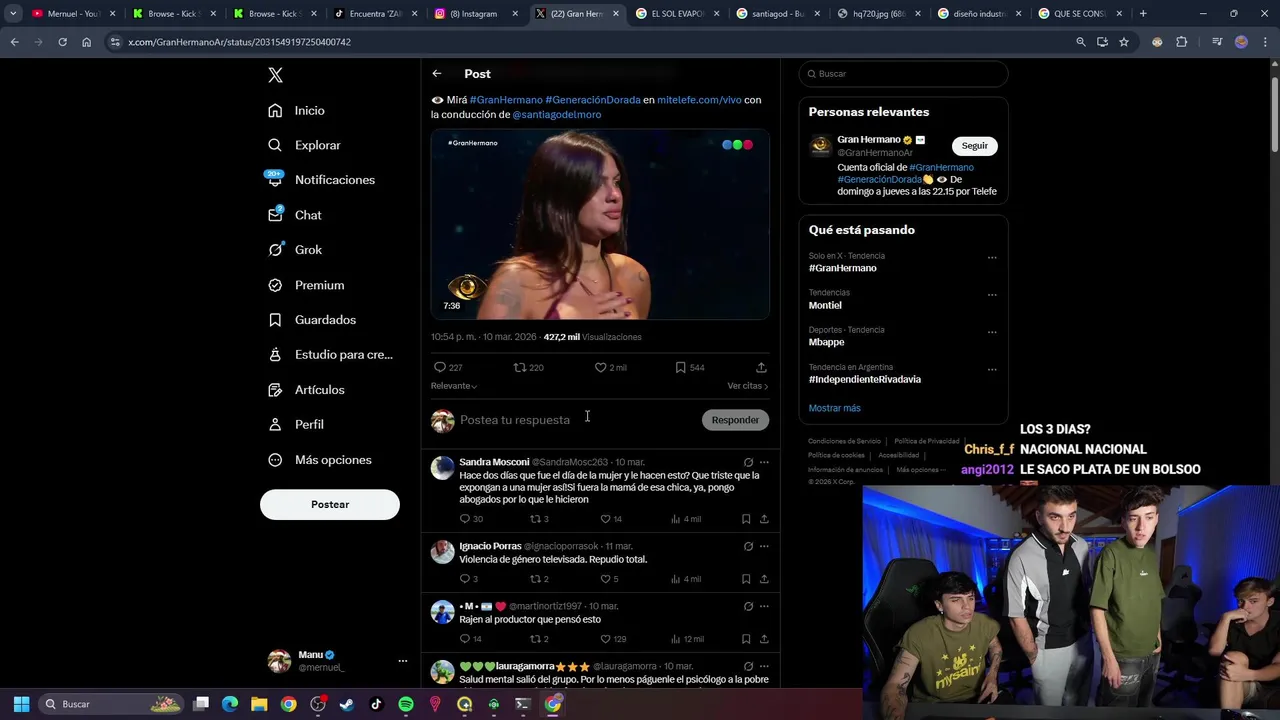Open a new browser tab

(1142, 14)
